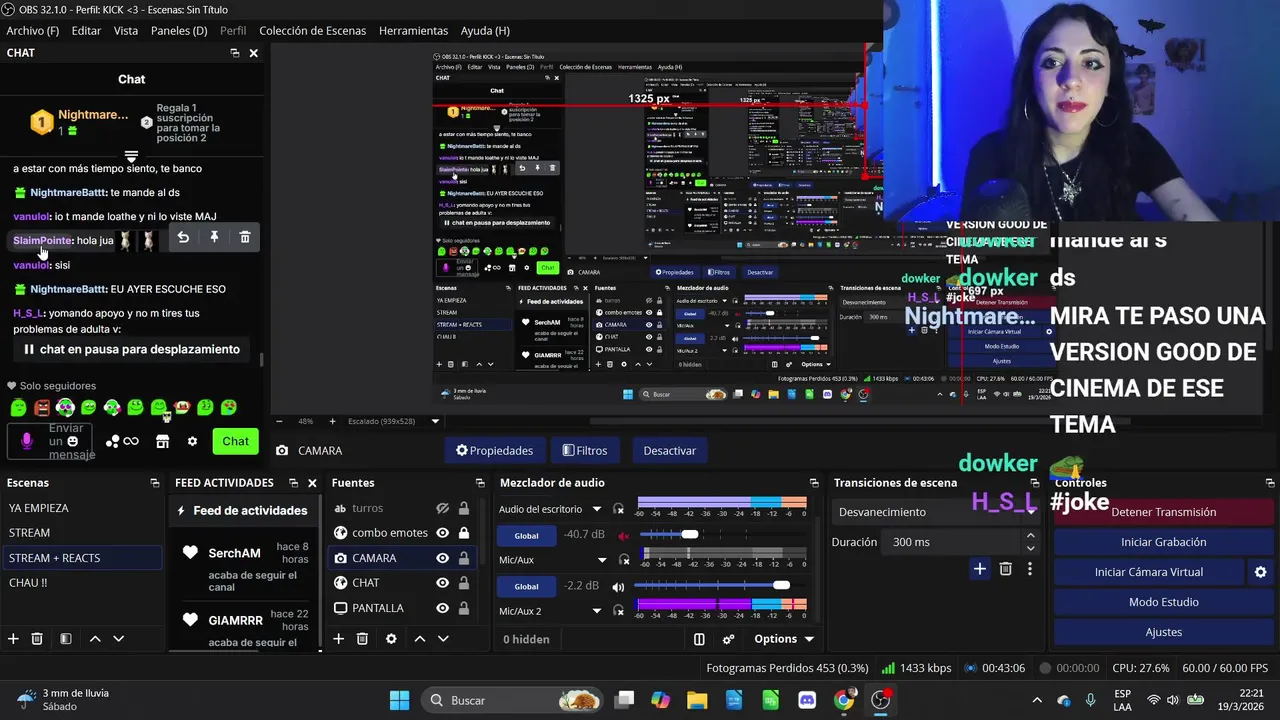Open transition properties three-dot menu

click(x=1029, y=569)
